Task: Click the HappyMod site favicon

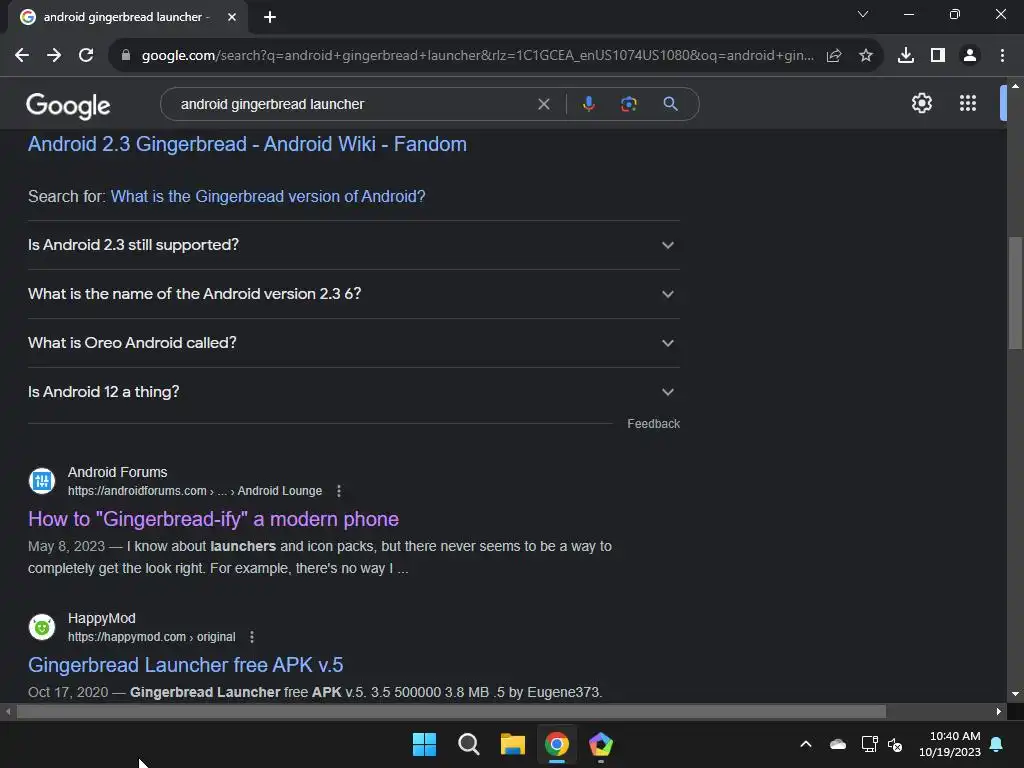Action: 42,628
